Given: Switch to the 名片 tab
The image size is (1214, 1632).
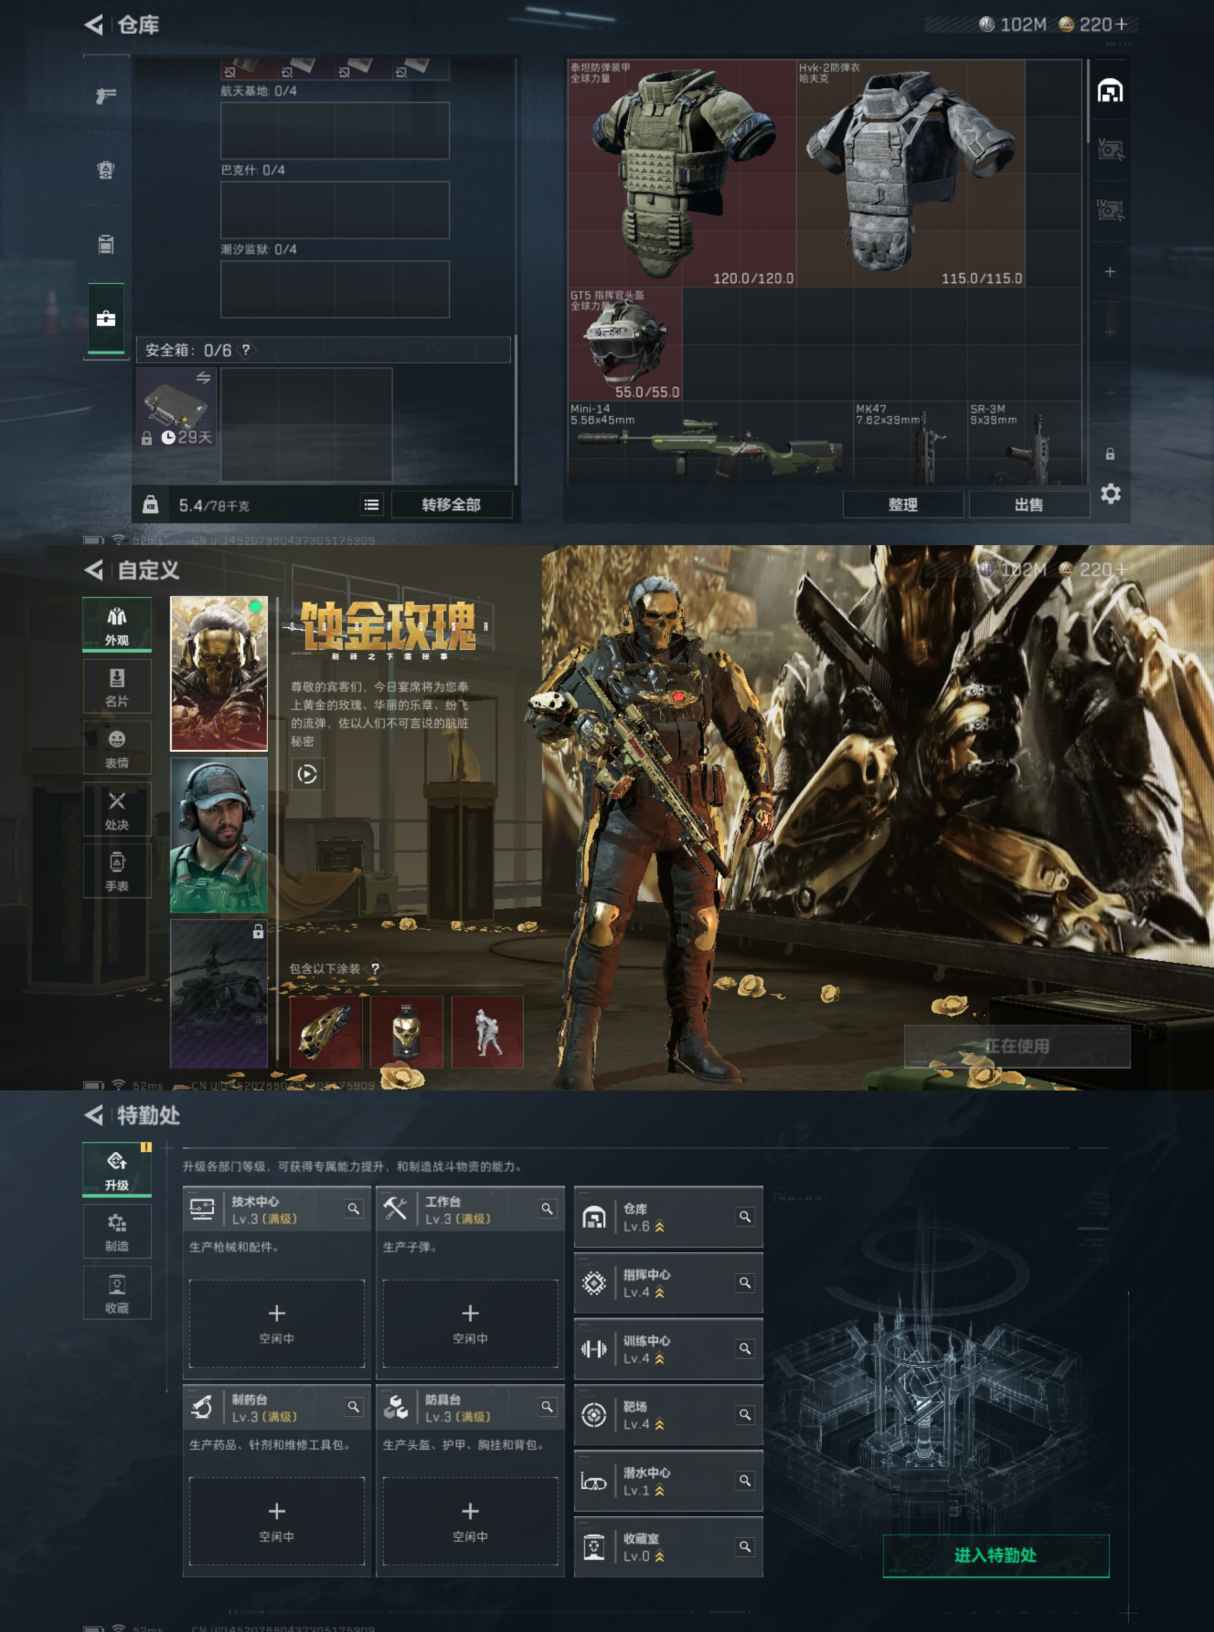Looking at the screenshot, I should 117,687.
